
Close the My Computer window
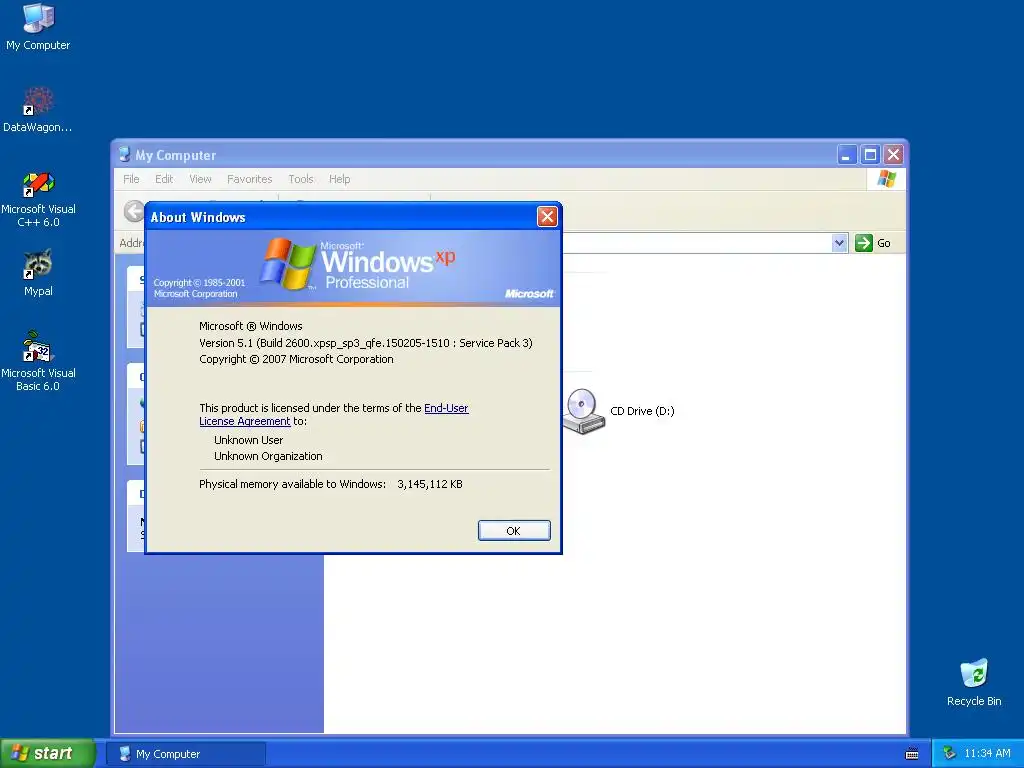tap(893, 155)
